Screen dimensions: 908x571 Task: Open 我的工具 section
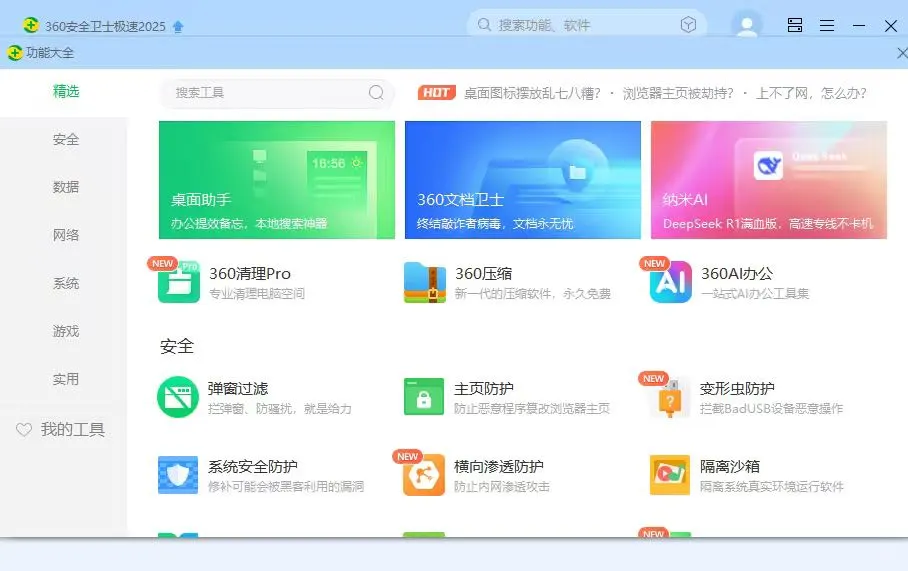tap(60, 430)
